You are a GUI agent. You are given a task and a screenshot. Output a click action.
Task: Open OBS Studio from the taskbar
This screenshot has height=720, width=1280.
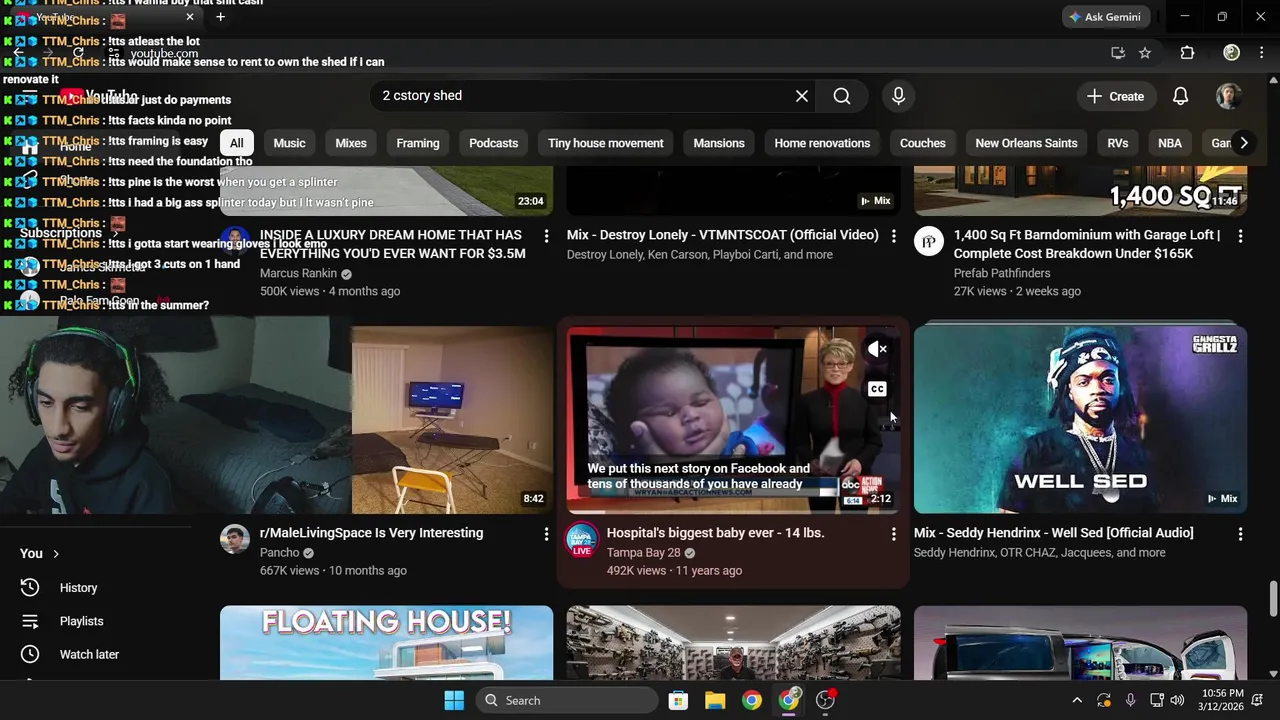(826, 700)
